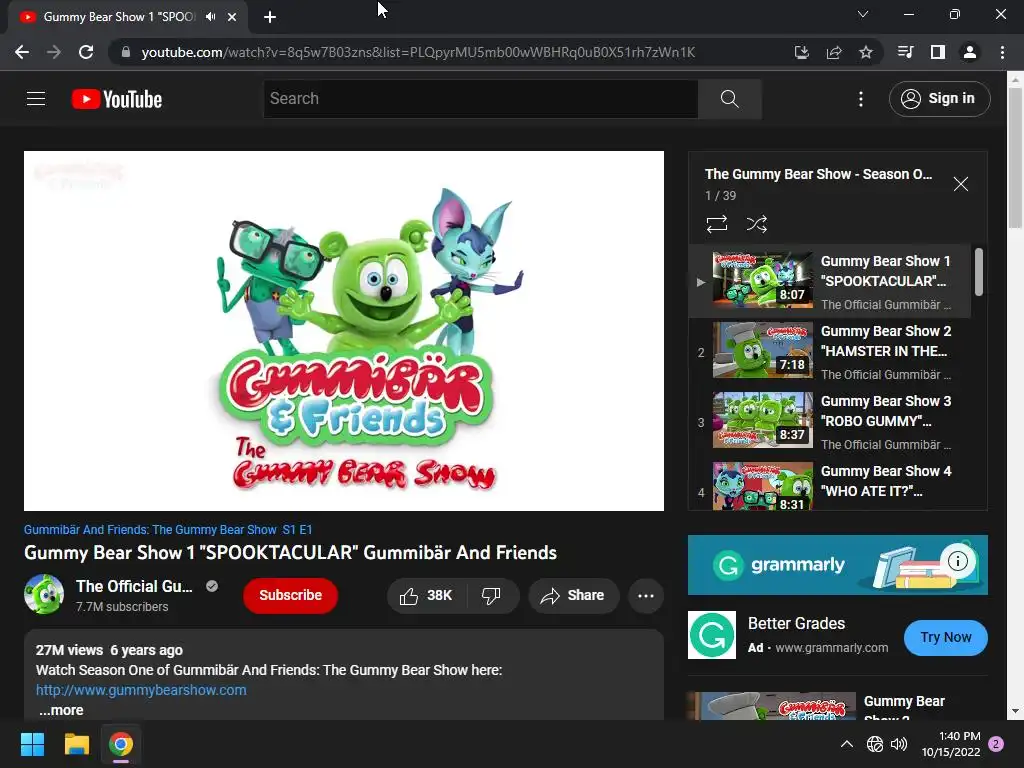The image size is (1024, 768).
Task: View site info via padlock icon
Action: tap(126, 52)
